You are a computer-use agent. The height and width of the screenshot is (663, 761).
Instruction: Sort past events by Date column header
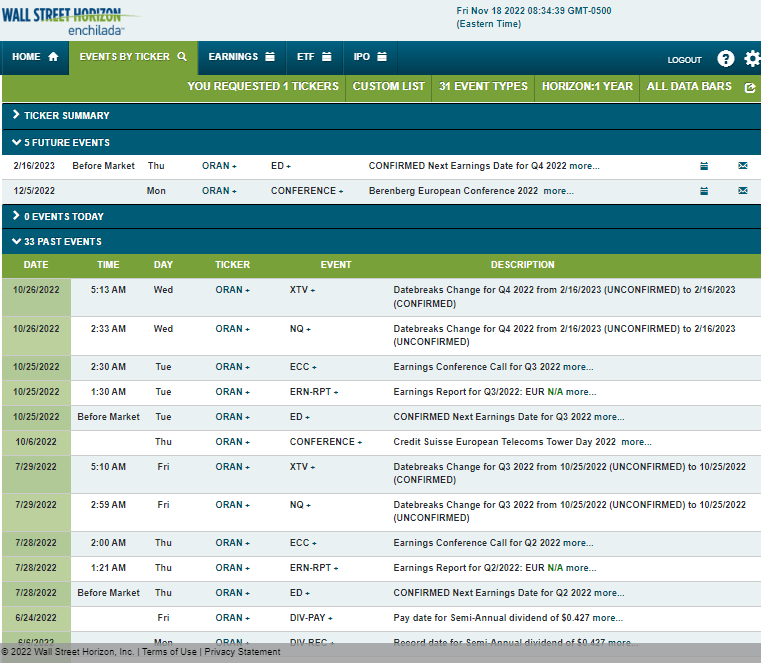pos(36,265)
